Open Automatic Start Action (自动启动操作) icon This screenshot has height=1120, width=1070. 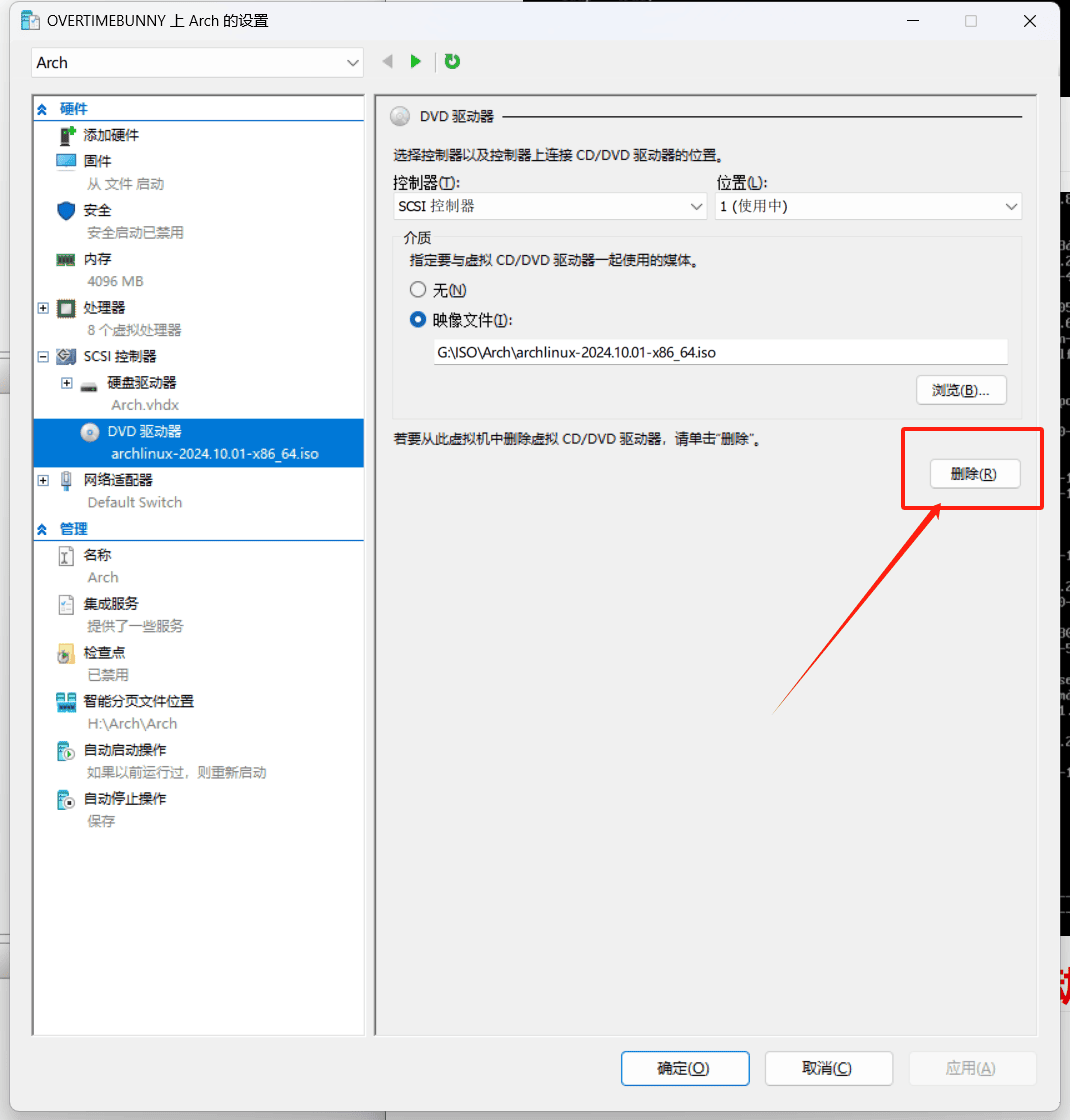66,750
